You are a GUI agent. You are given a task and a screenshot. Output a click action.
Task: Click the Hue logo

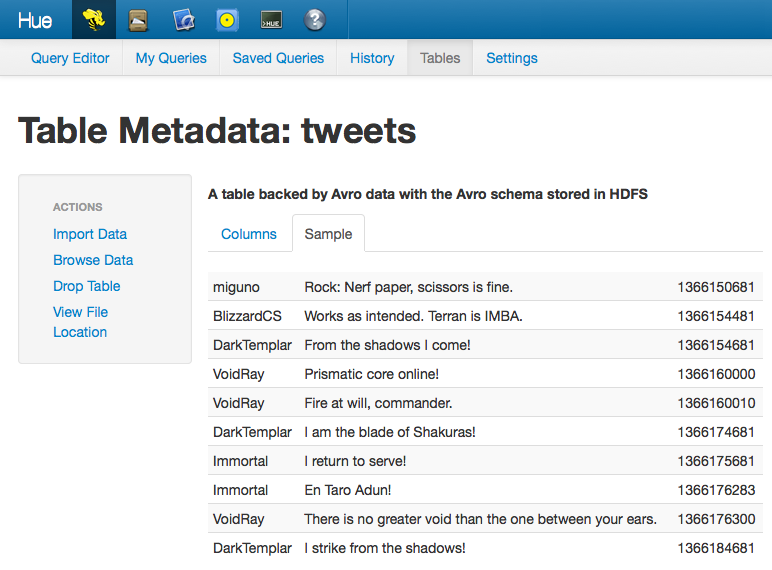(35, 21)
